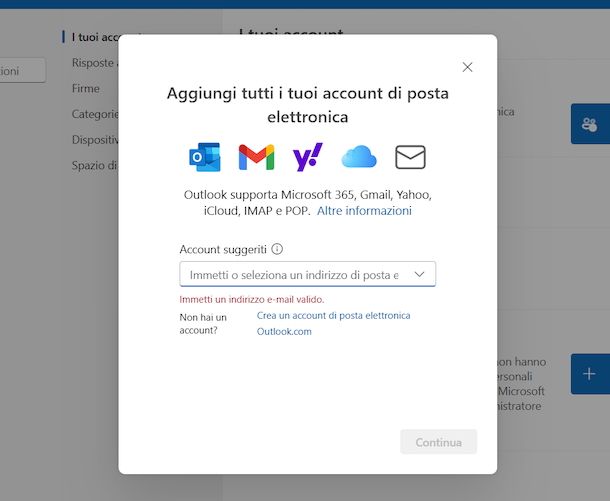Click the generic mail envelope icon
Viewport: 610px width, 501px height.
pos(410,157)
